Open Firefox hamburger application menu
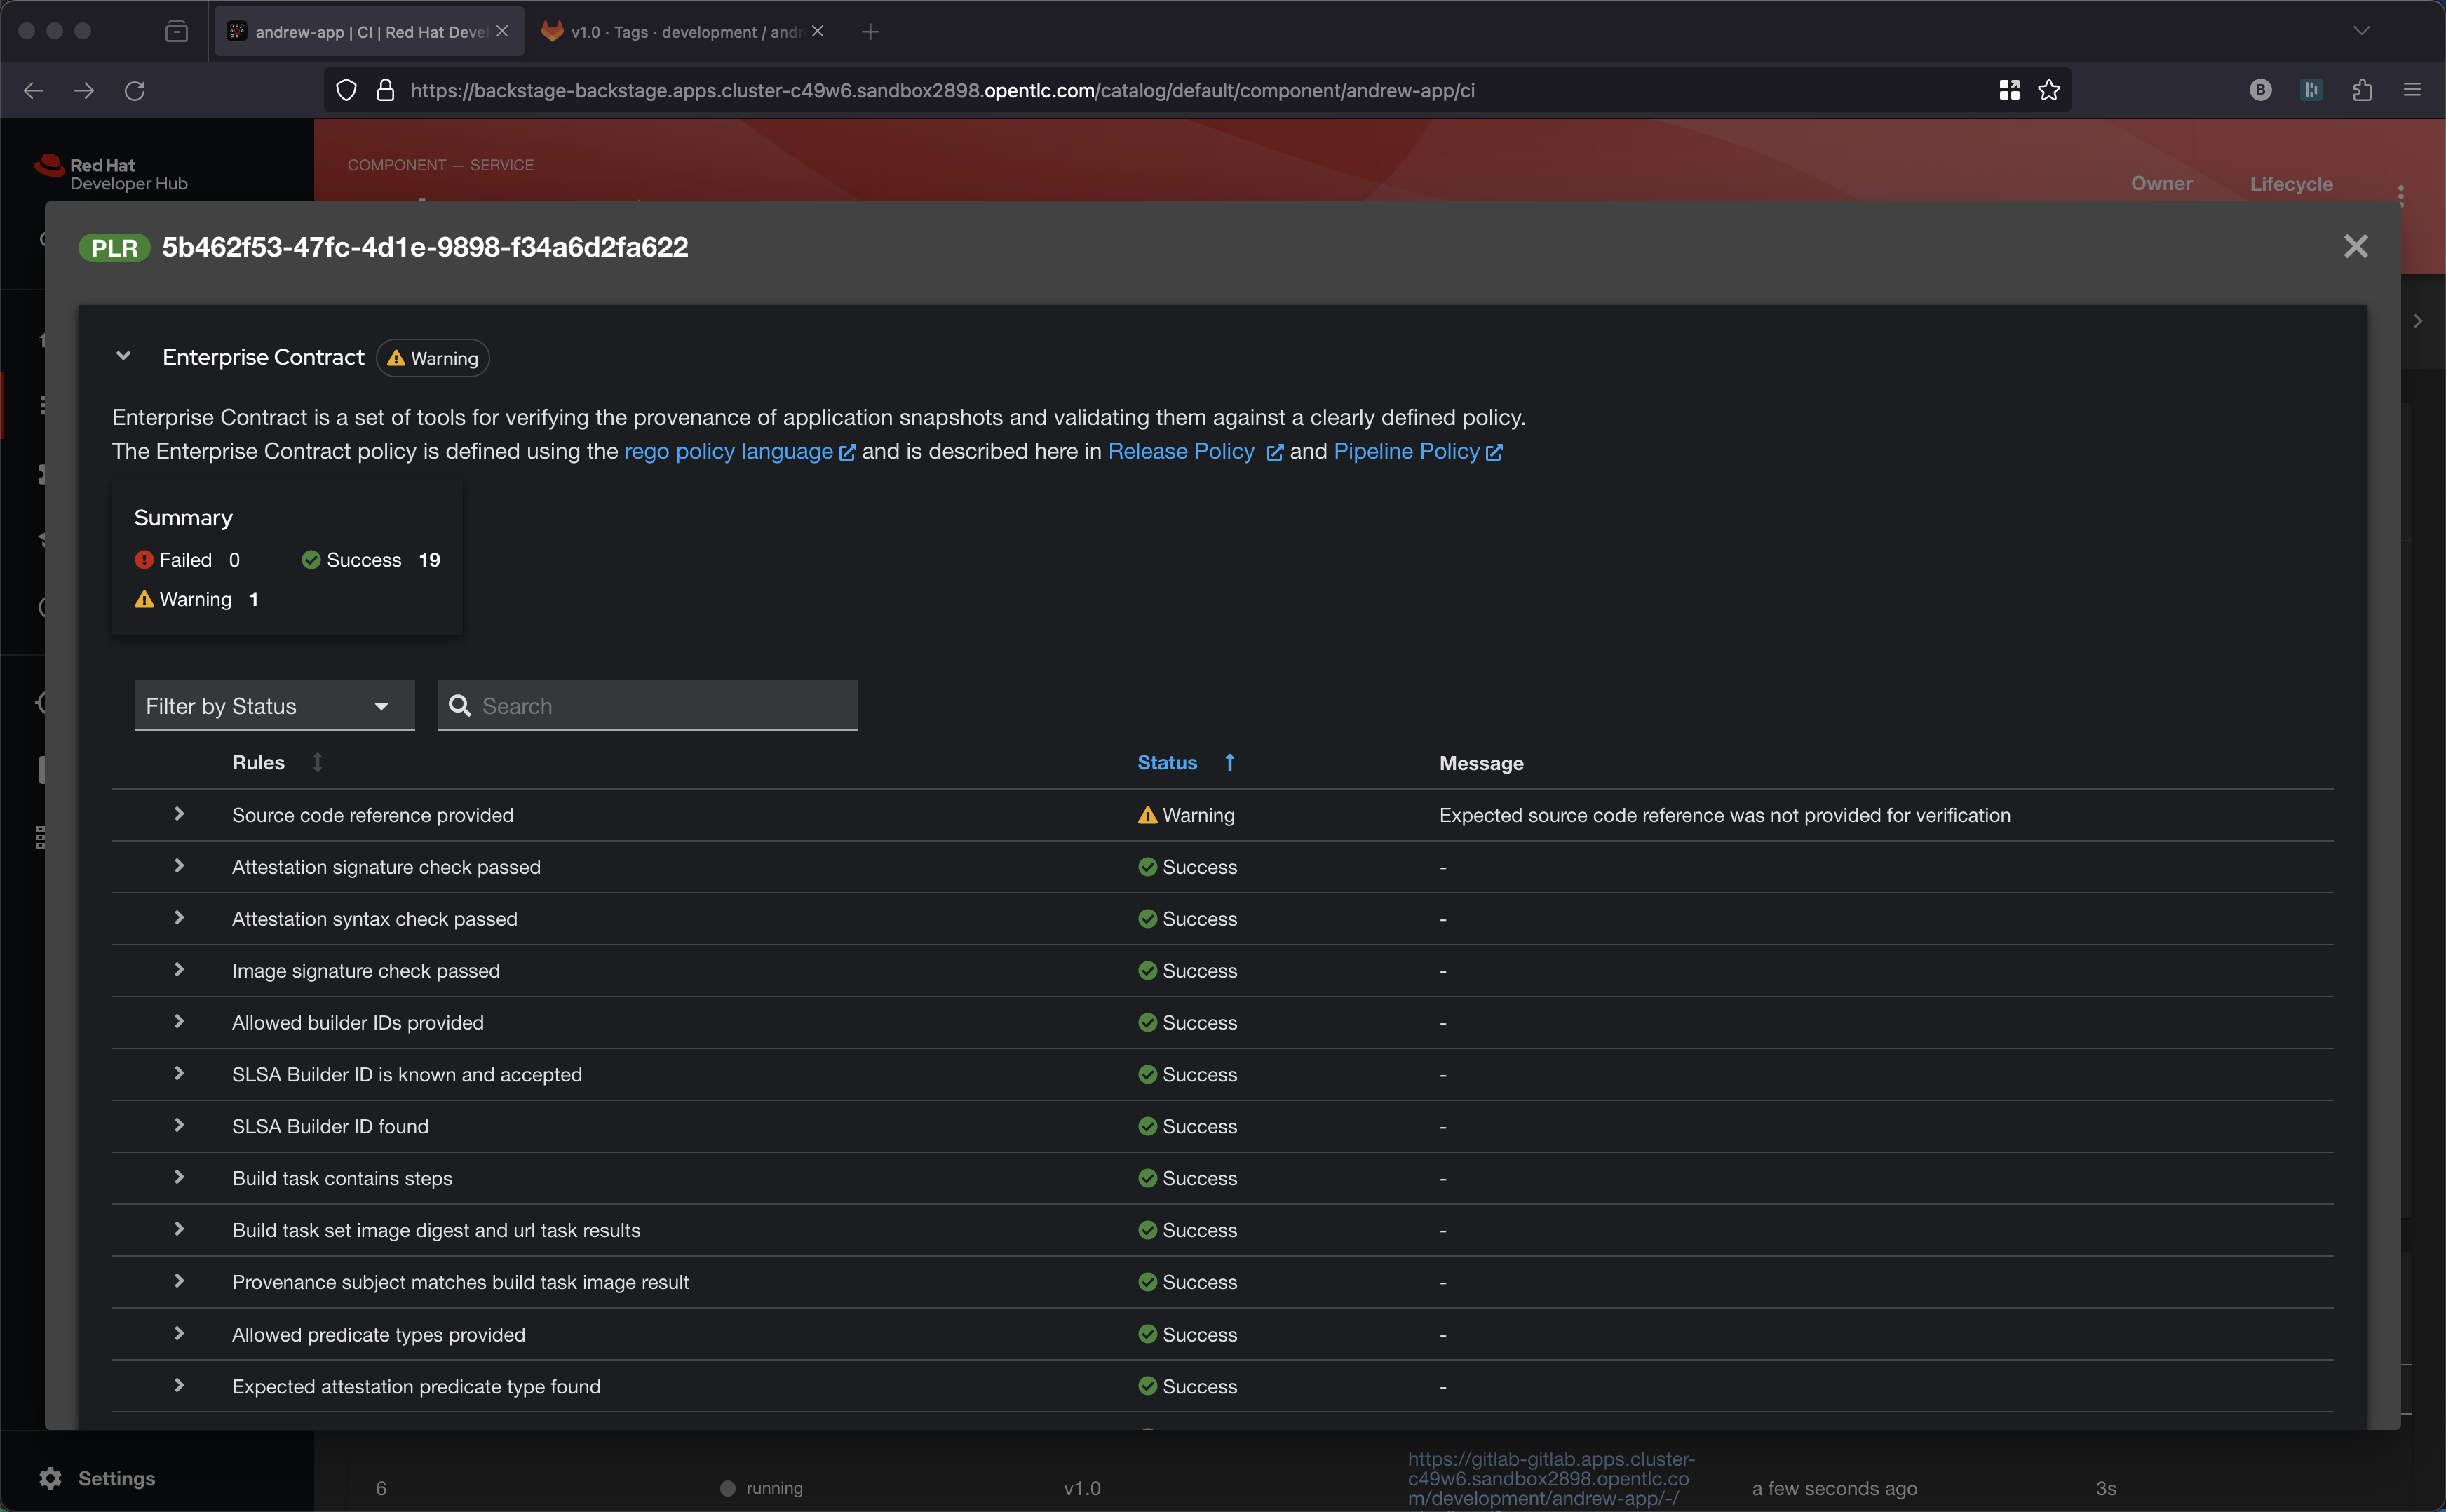Image resolution: width=2446 pixels, height=1512 pixels. pyautogui.click(x=2412, y=90)
